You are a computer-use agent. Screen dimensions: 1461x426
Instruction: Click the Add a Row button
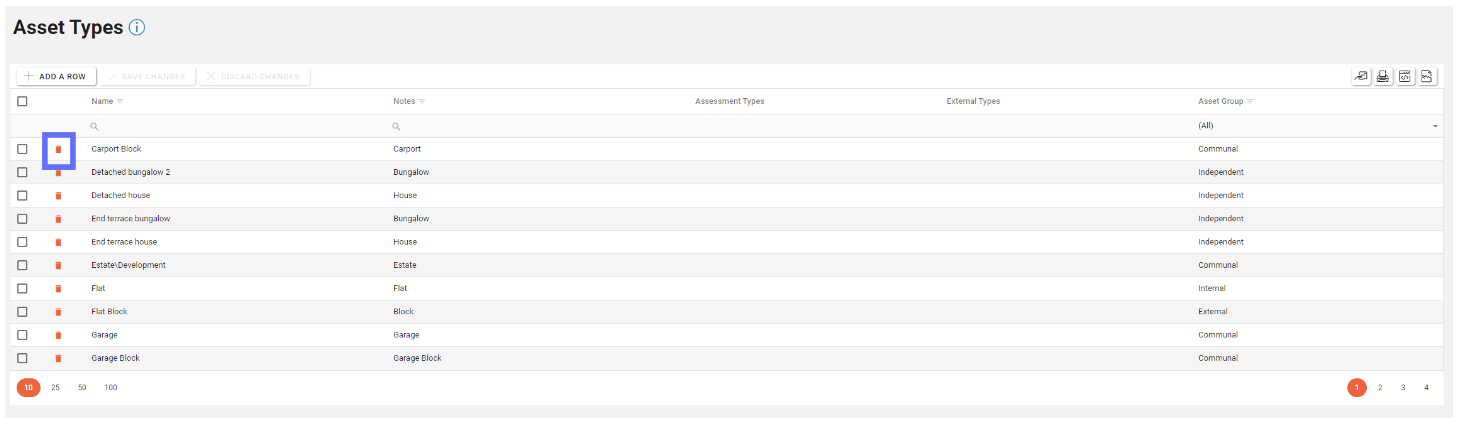tap(55, 76)
